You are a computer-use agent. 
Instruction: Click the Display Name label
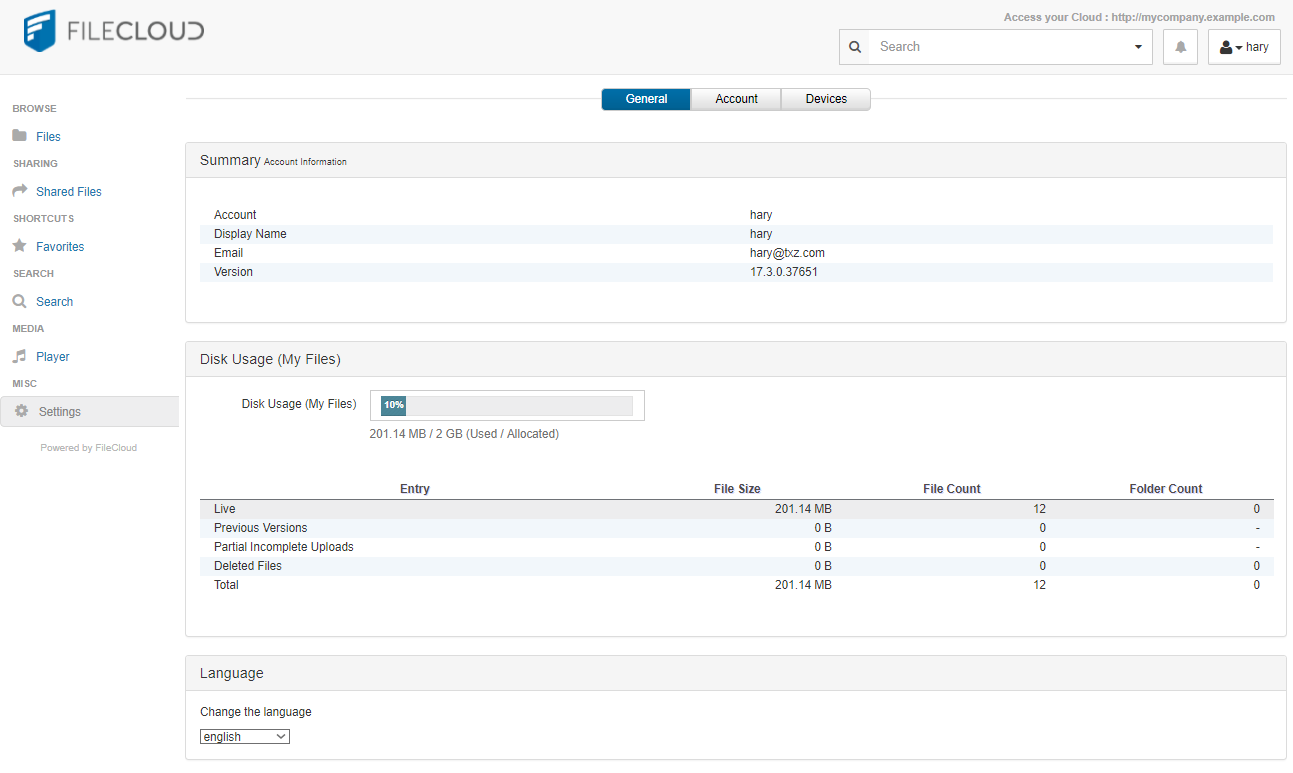tap(250, 234)
